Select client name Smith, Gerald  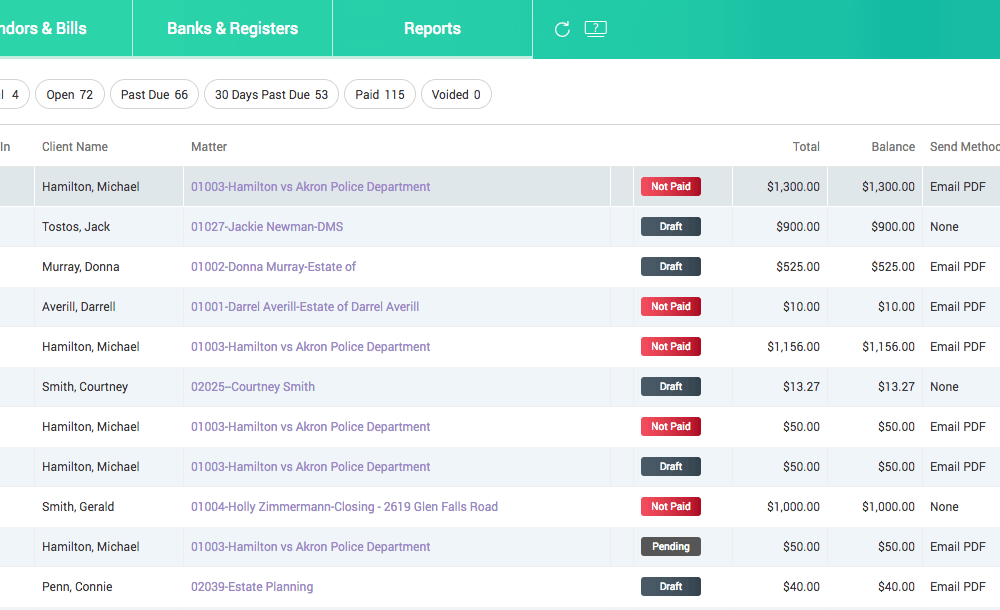click(x=78, y=507)
